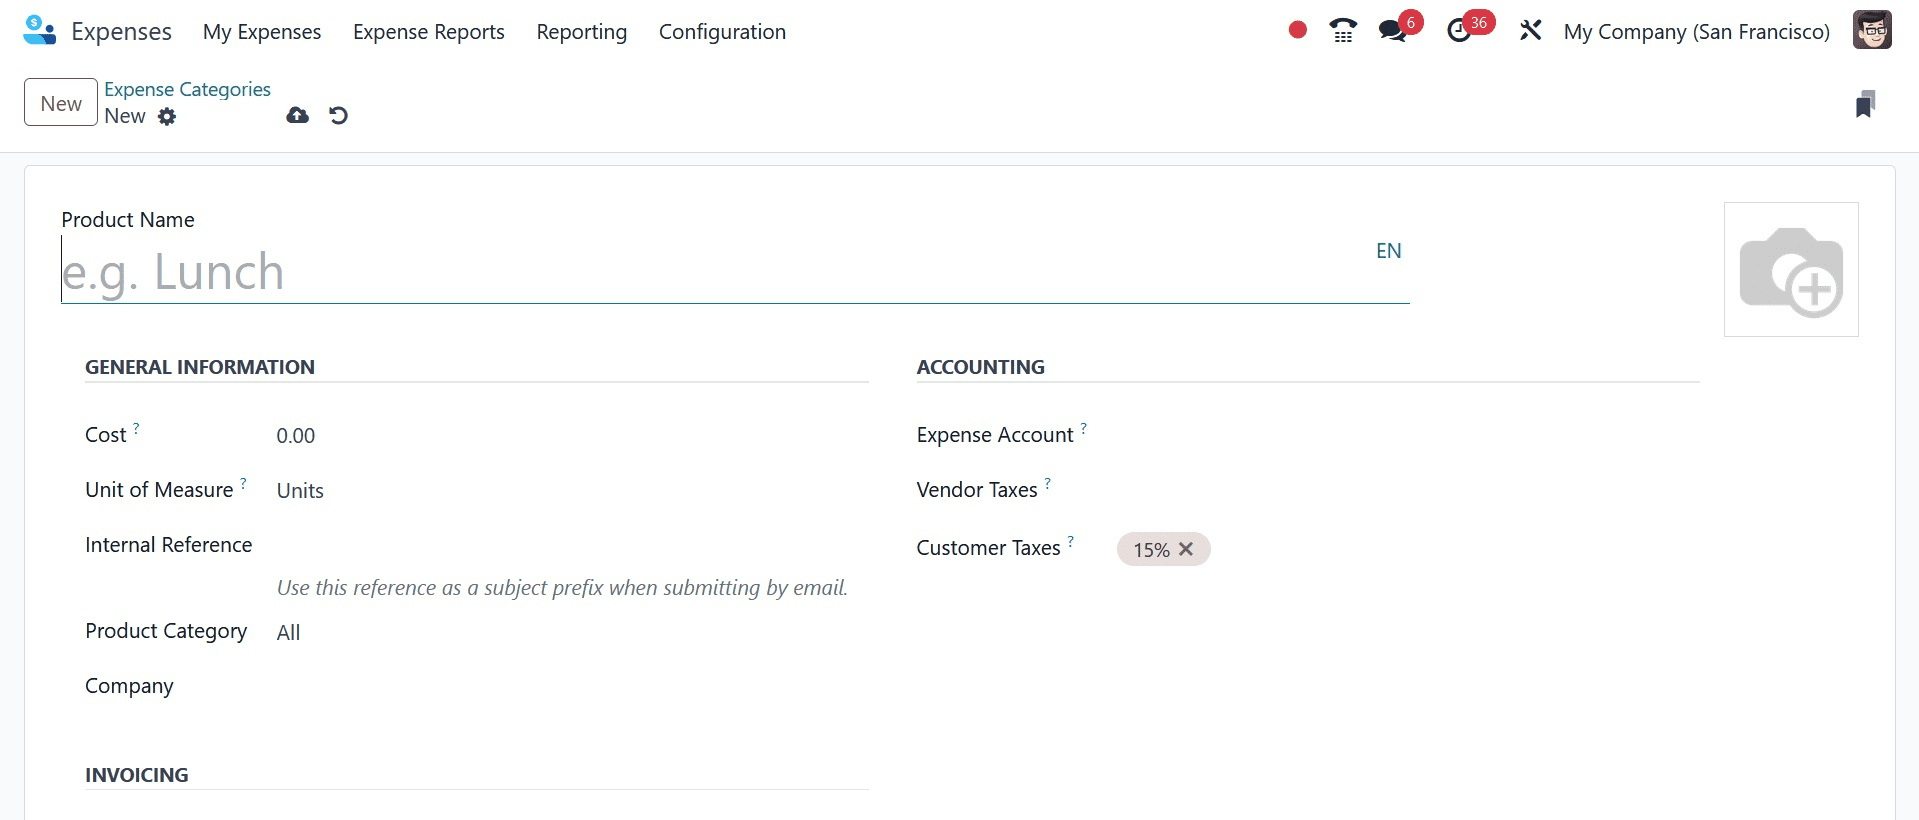
Task: Click the Vendor Taxes field
Action: [1408, 490]
